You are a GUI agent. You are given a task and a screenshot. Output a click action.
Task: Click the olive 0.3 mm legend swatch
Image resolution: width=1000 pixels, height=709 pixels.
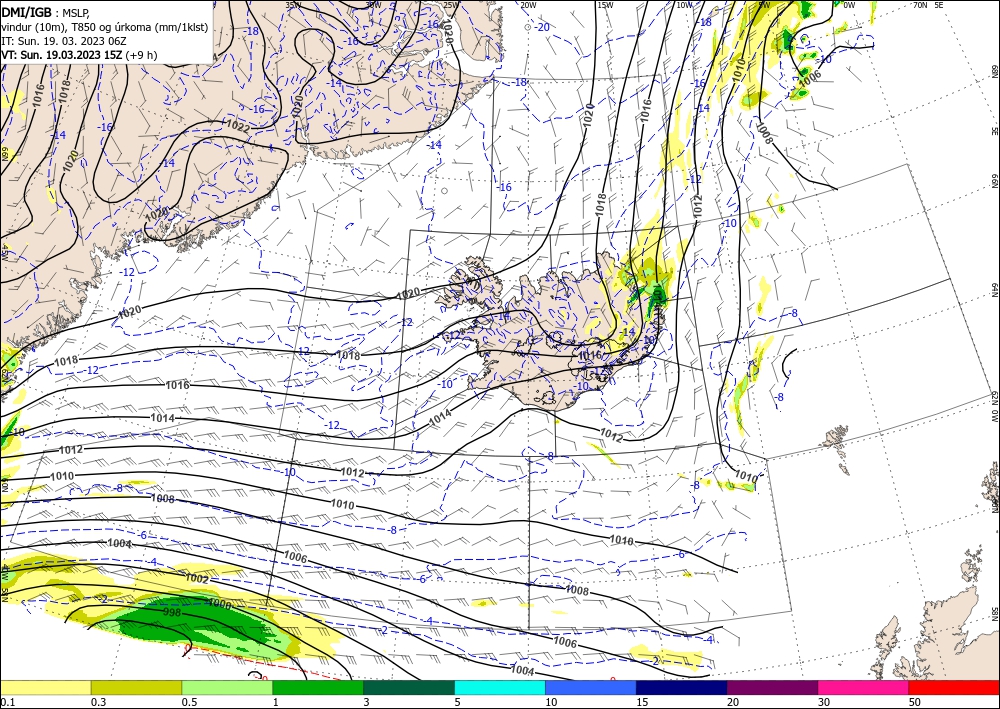click(136, 687)
